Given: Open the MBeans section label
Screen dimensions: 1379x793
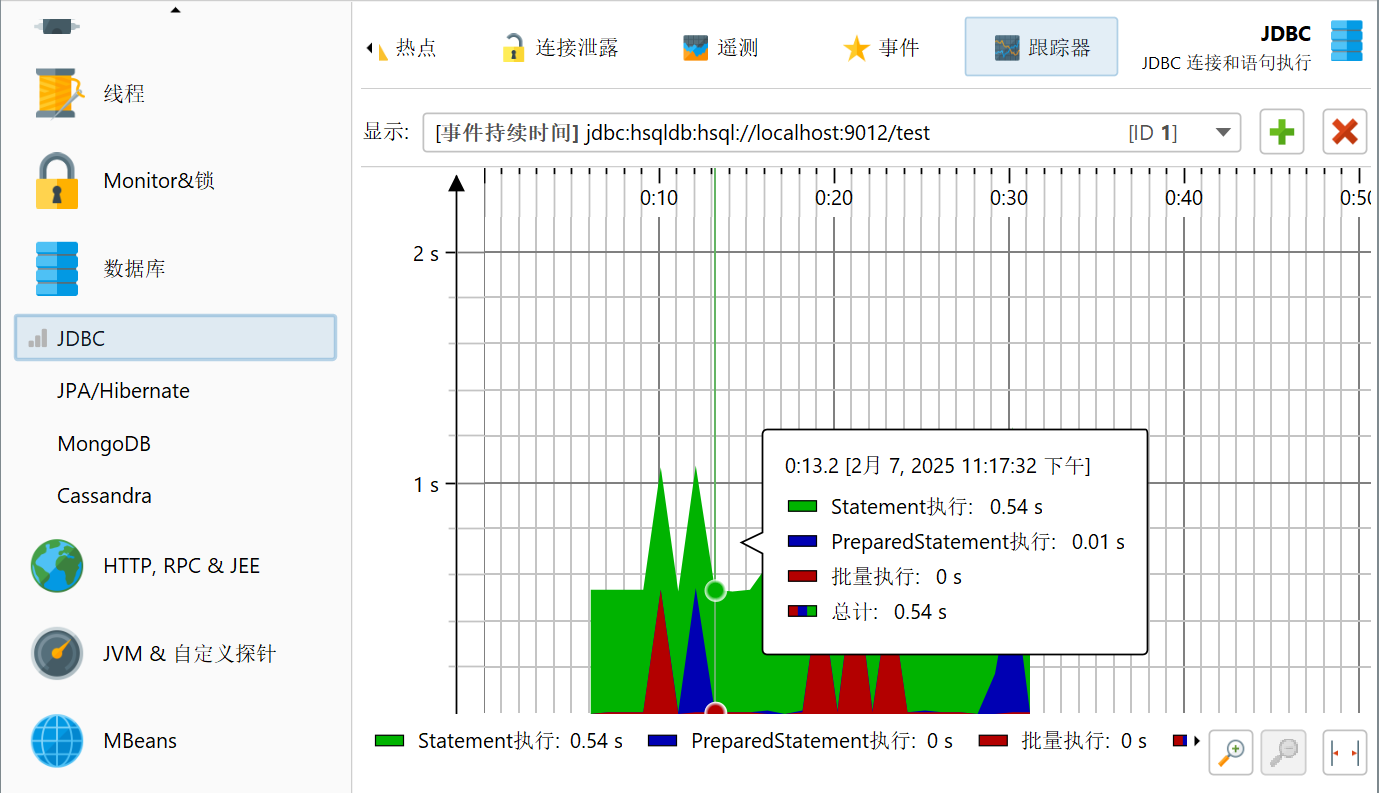Looking at the screenshot, I should tap(140, 741).
